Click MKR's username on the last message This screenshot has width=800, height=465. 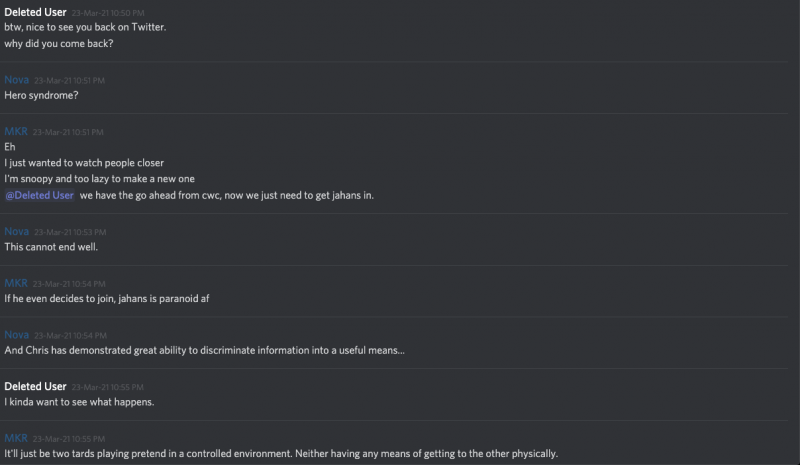[x=16, y=438]
